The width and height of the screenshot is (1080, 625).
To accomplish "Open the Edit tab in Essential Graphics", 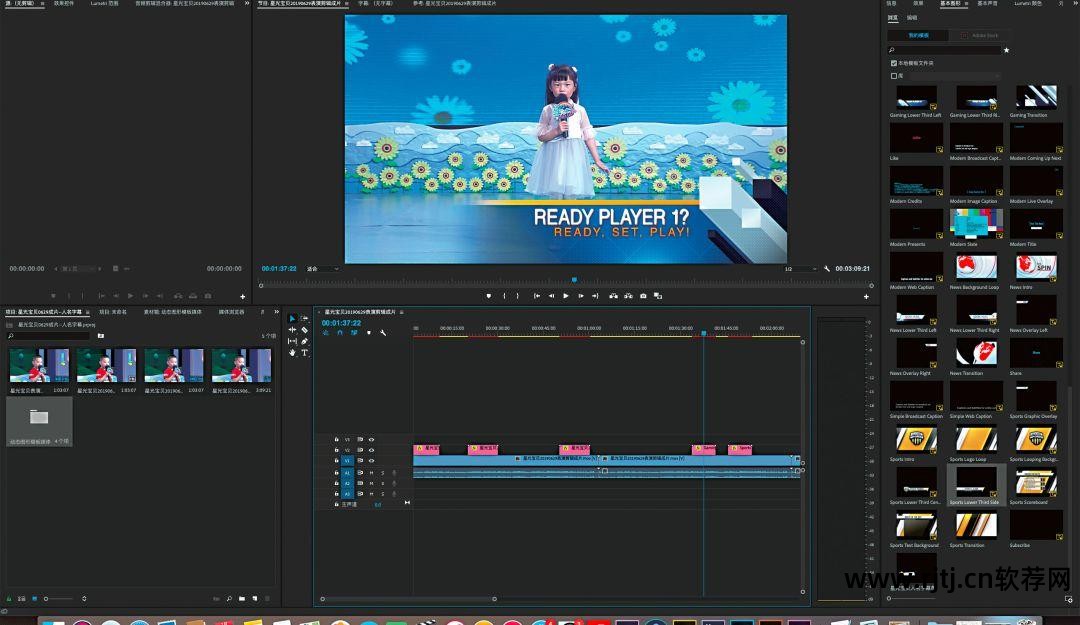I will [x=911, y=18].
